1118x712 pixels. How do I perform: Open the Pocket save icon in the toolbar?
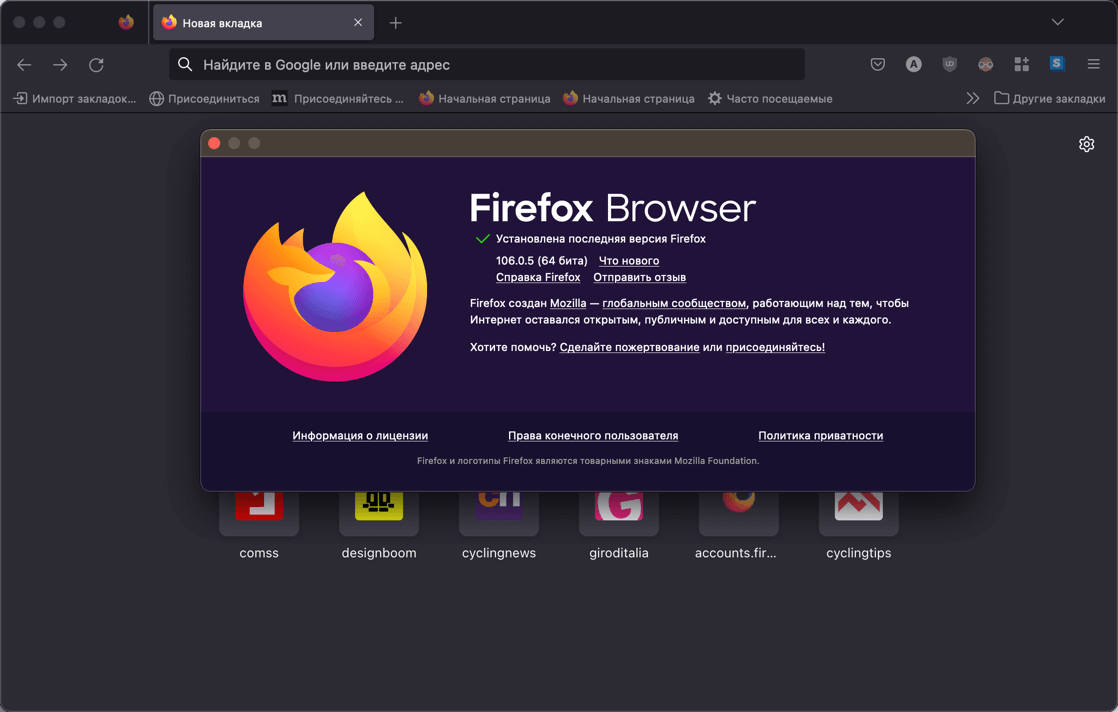[x=878, y=64]
